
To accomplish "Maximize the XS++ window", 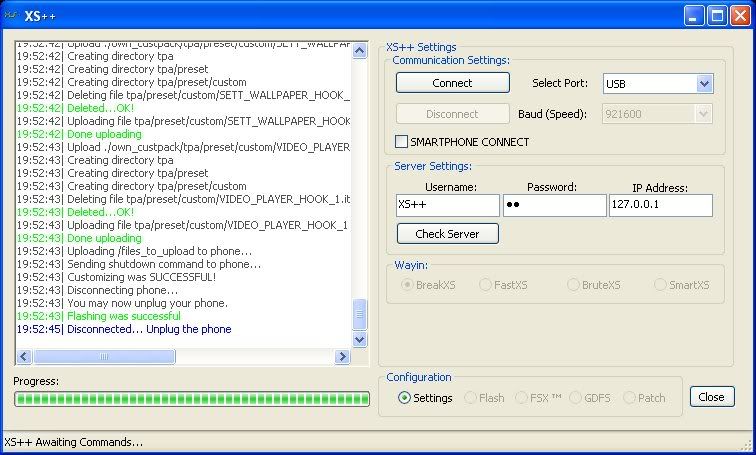I will tap(716, 15).
